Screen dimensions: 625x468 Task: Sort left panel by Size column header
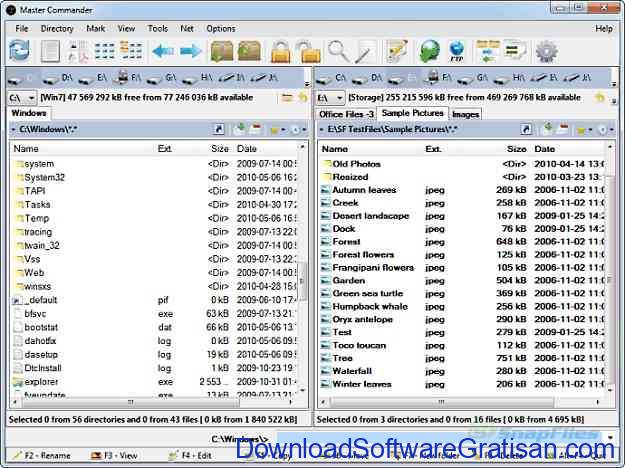(x=220, y=149)
